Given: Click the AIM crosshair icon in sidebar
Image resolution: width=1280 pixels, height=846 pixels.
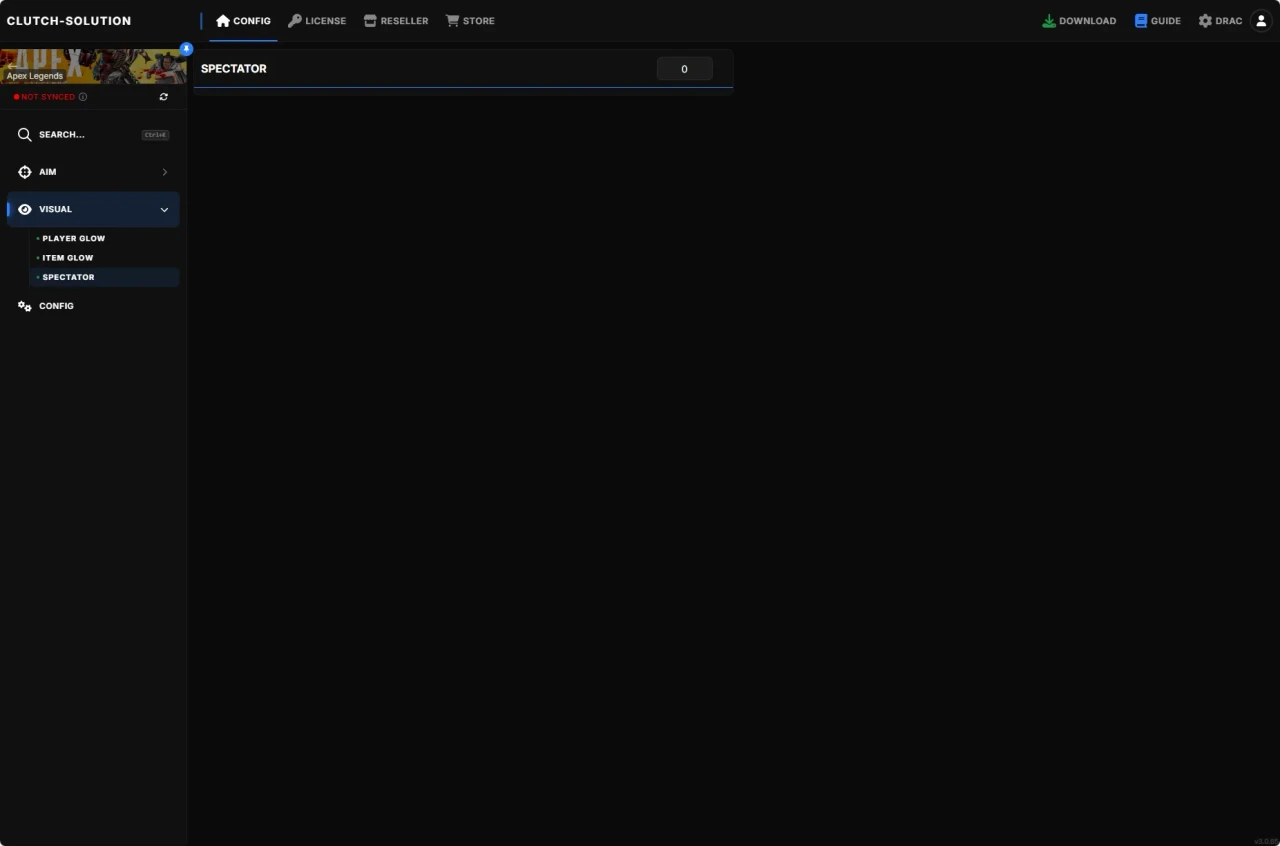Looking at the screenshot, I should [24, 171].
